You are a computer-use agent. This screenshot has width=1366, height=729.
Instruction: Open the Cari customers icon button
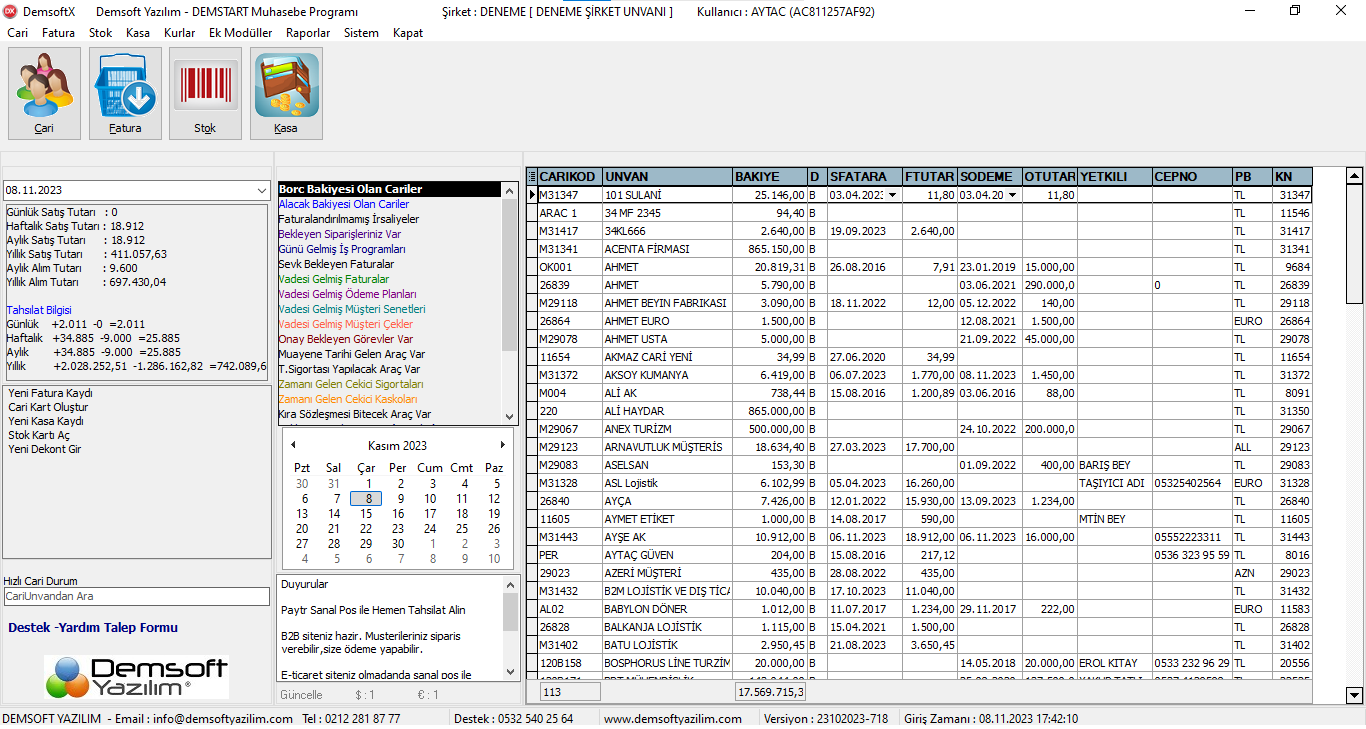[x=44, y=94]
